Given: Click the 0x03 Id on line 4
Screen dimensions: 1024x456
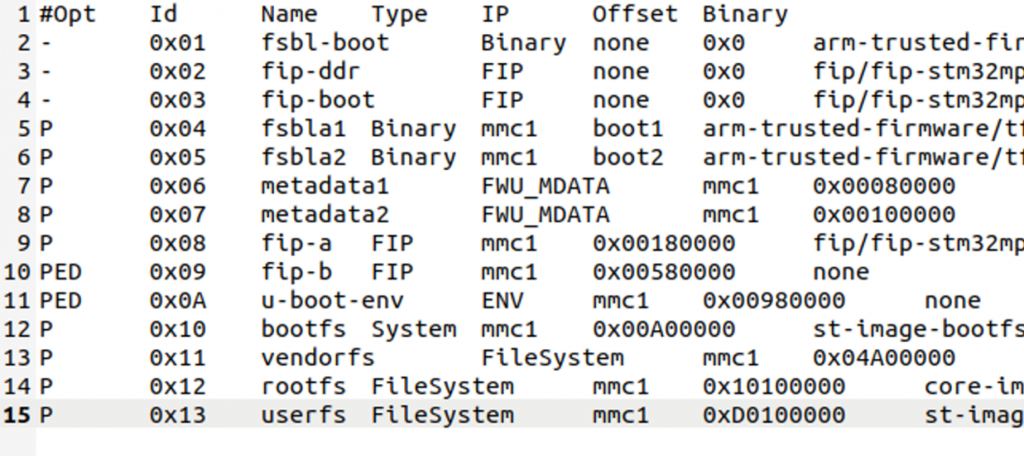Looking at the screenshot, I should coord(178,100).
